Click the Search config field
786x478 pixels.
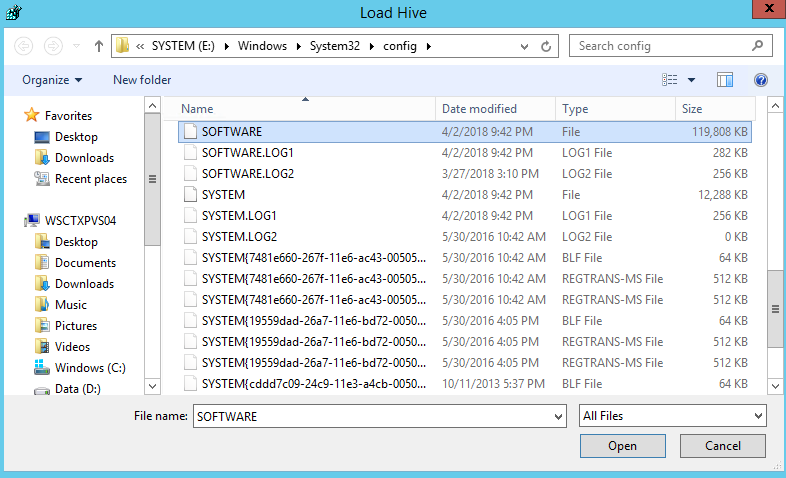(660, 46)
